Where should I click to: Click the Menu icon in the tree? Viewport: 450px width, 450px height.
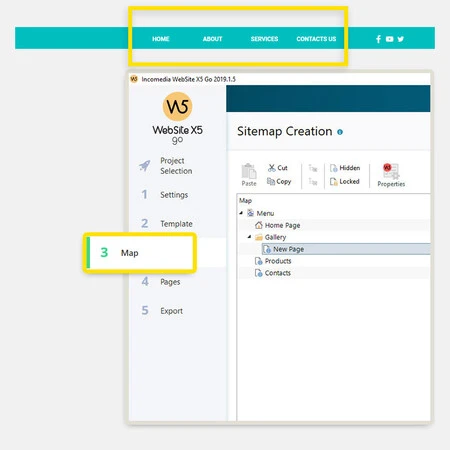(250, 213)
